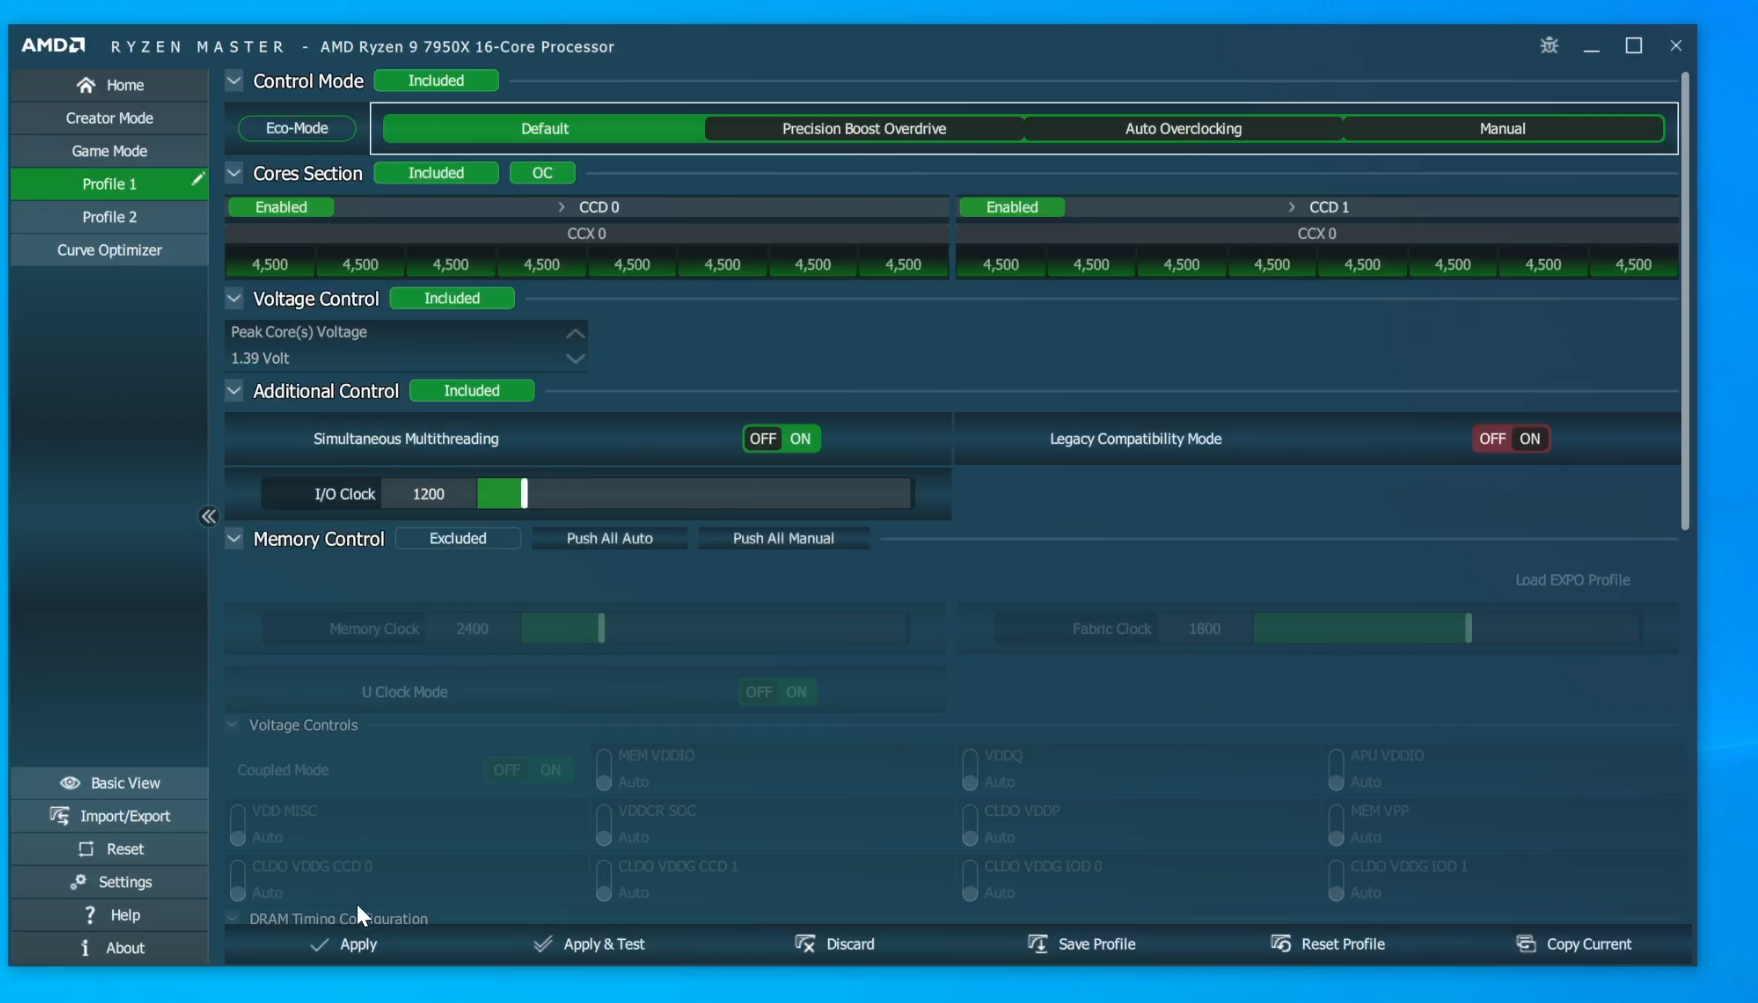Image resolution: width=1758 pixels, height=1003 pixels.
Task: Open Game Mode tab
Action: (x=109, y=151)
